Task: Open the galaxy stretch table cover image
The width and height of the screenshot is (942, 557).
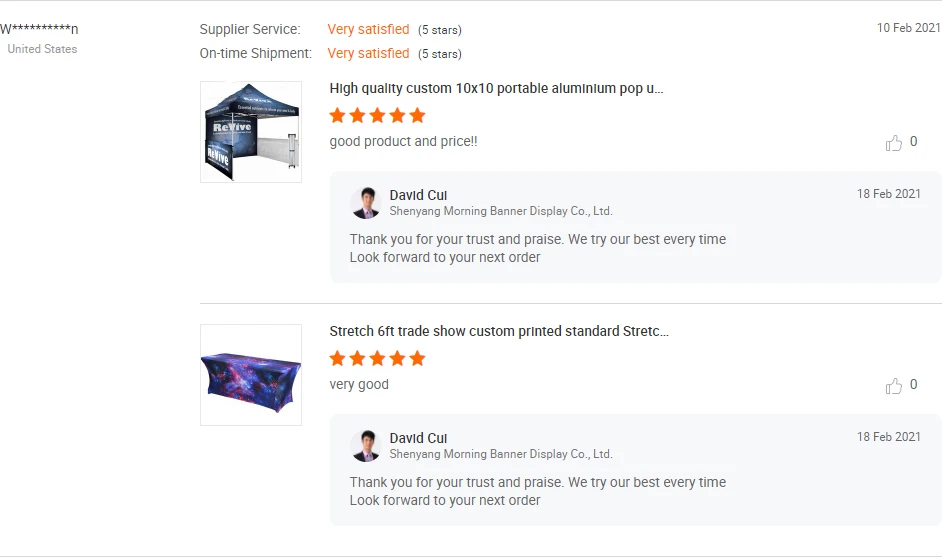Action: coord(251,375)
